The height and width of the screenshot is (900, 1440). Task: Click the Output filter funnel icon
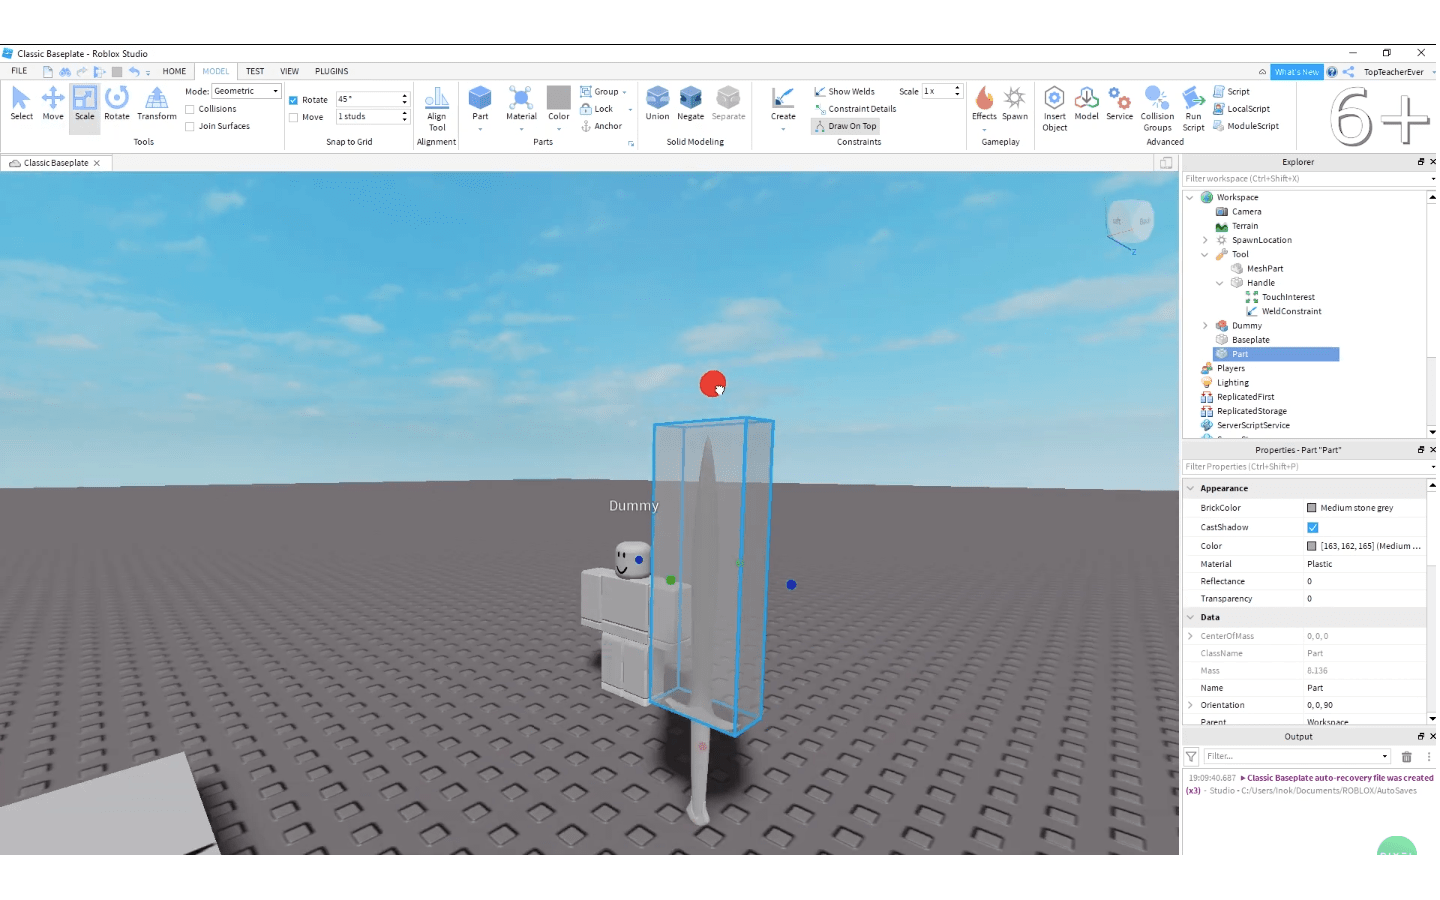point(1191,757)
